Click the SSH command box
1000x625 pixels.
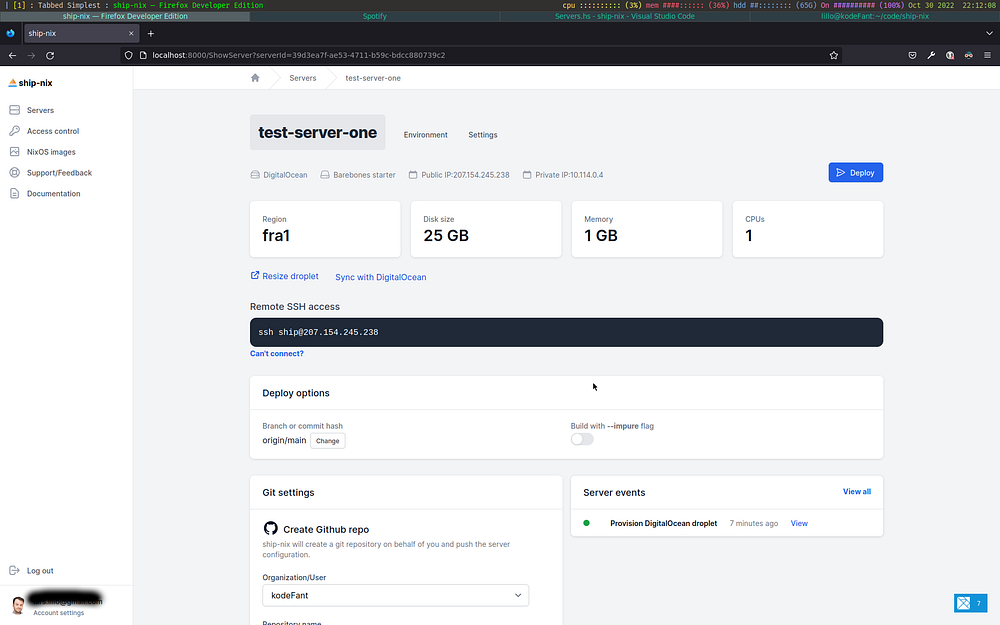coord(566,332)
